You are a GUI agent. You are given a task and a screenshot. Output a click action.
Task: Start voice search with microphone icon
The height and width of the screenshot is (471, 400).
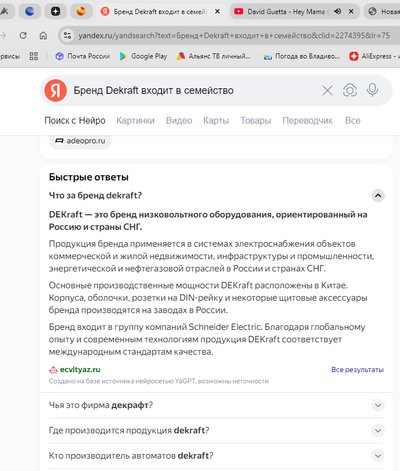(x=372, y=90)
